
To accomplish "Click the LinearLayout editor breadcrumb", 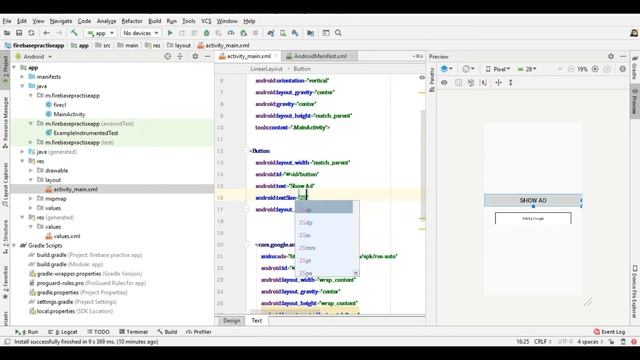I will point(266,69).
